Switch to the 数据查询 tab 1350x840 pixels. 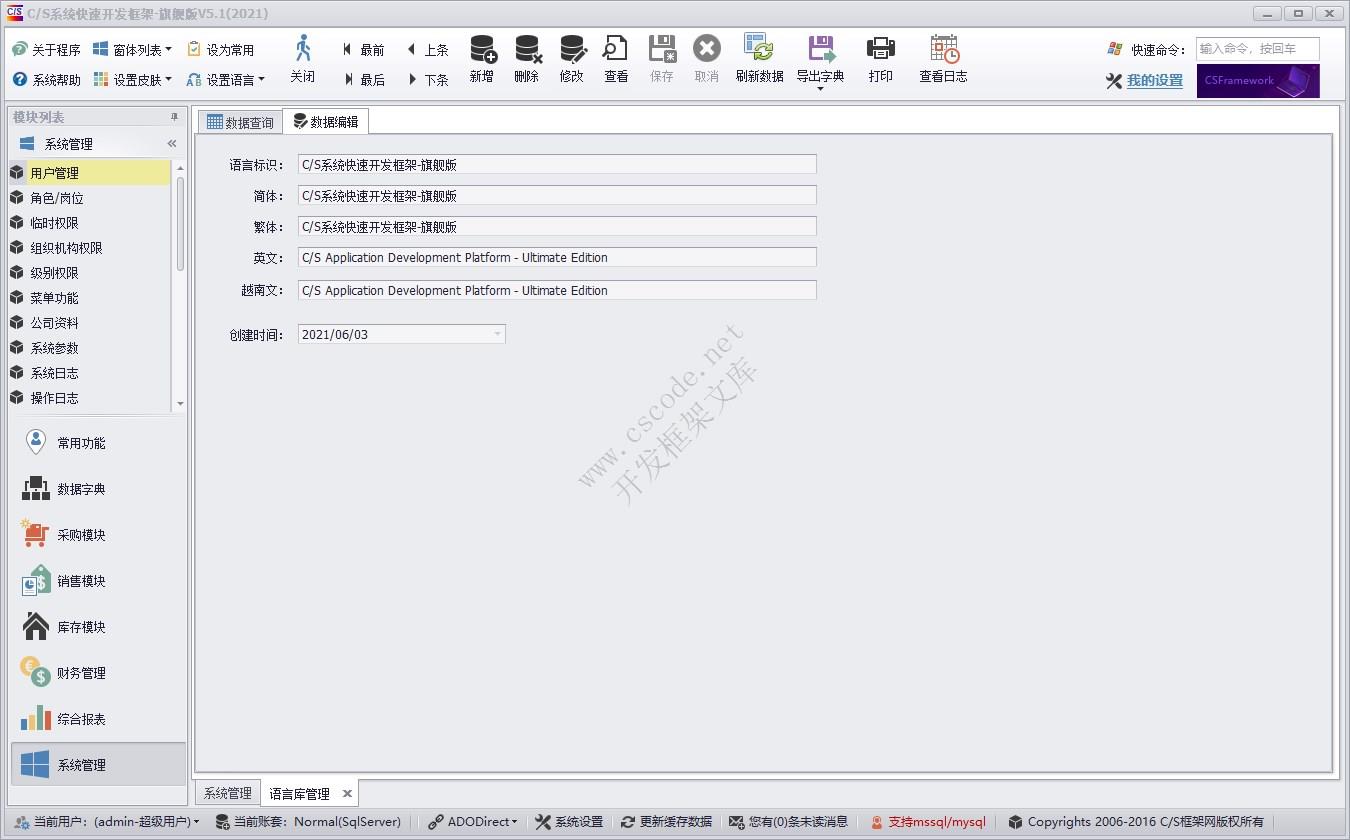point(239,122)
